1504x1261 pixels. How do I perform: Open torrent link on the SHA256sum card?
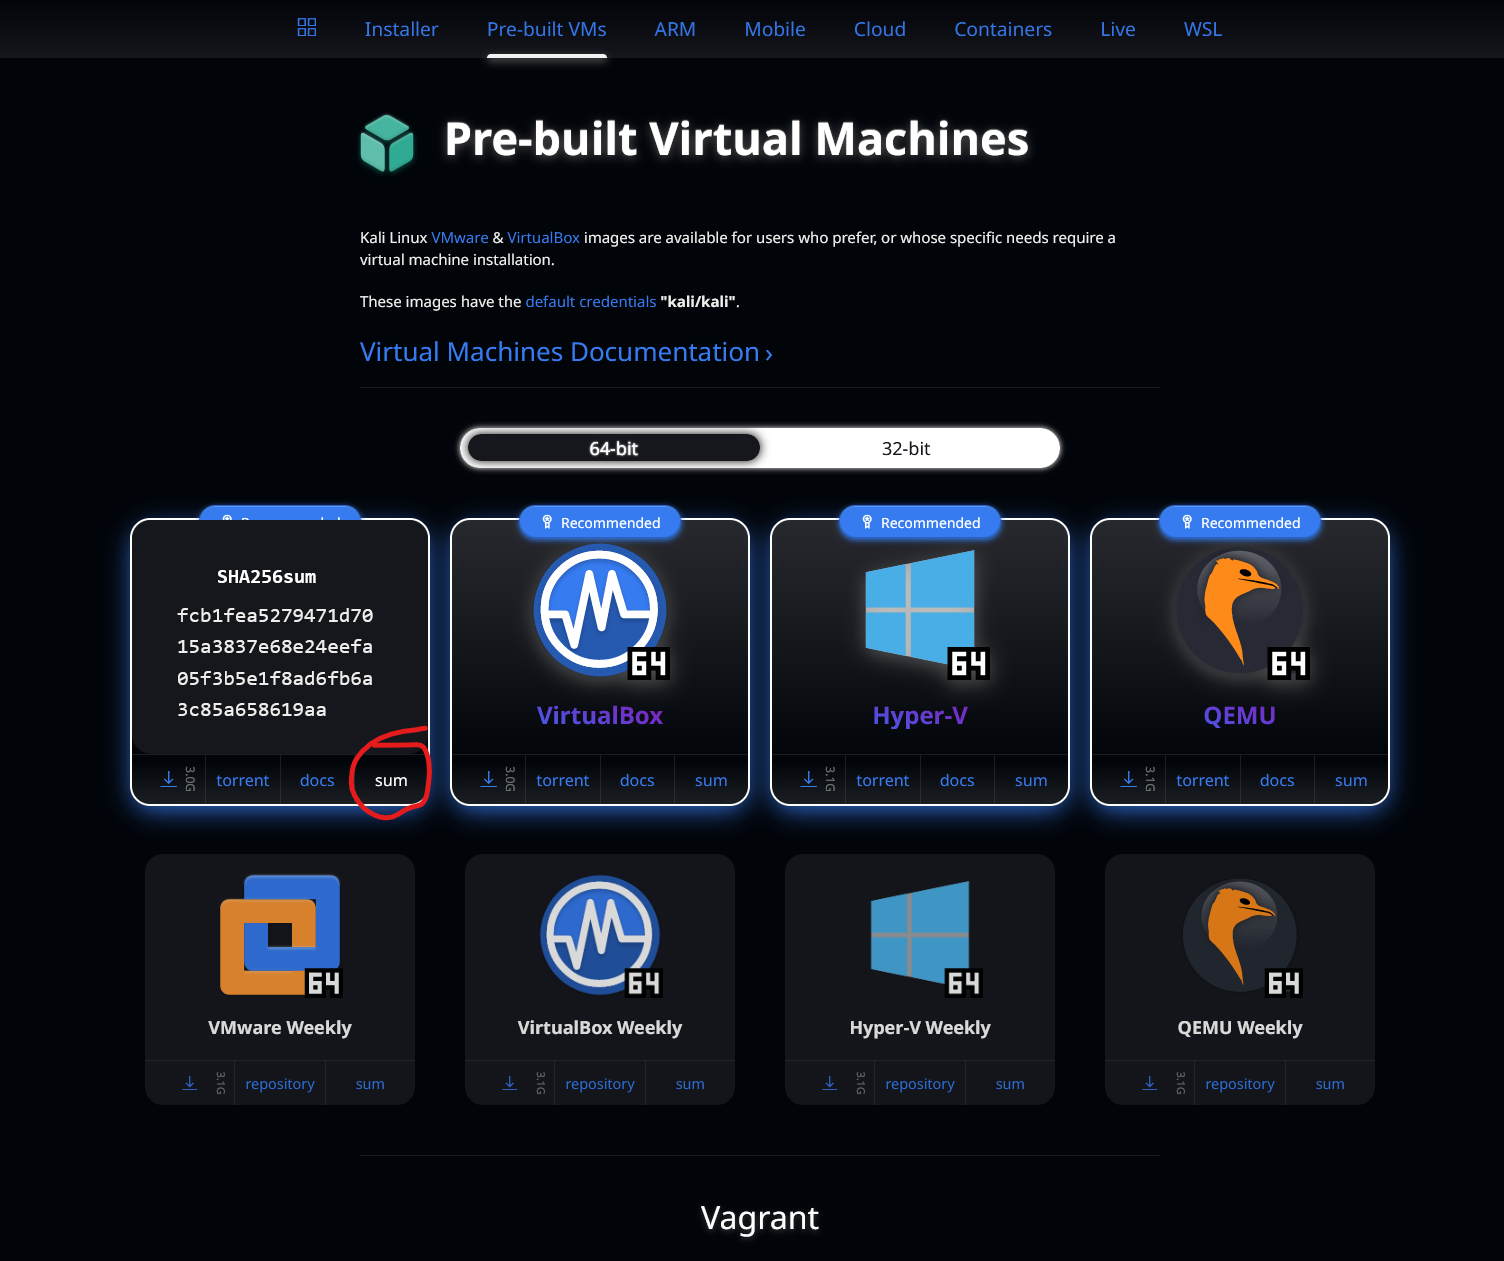tap(243, 780)
